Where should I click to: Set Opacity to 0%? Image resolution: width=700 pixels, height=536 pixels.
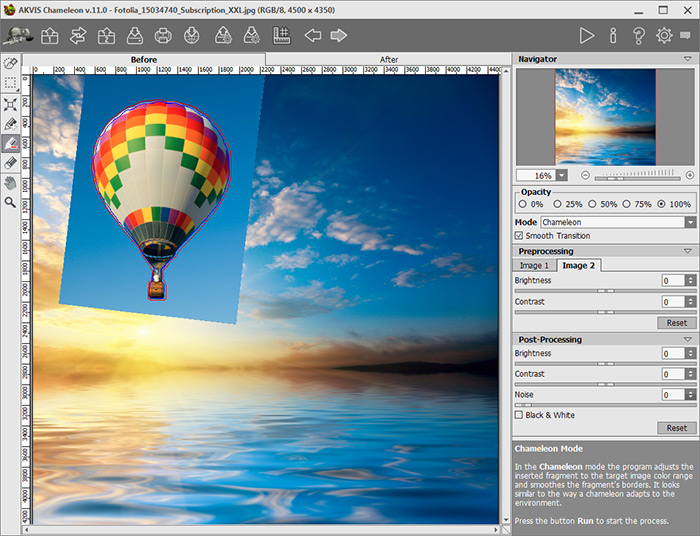point(523,204)
